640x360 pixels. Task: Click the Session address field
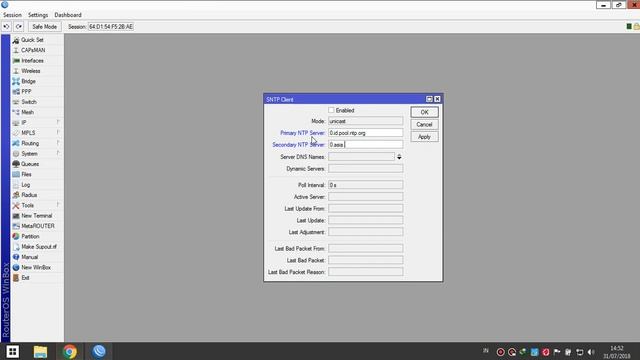tap(111, 27)
